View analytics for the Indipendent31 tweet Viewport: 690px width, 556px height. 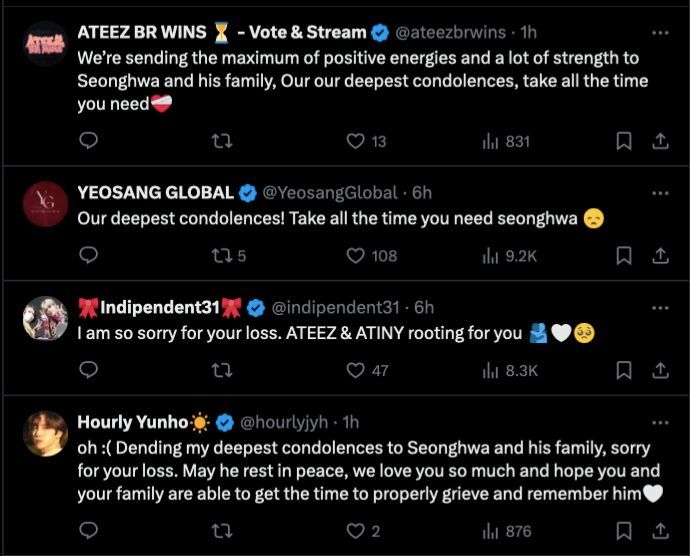click(490, 370)
